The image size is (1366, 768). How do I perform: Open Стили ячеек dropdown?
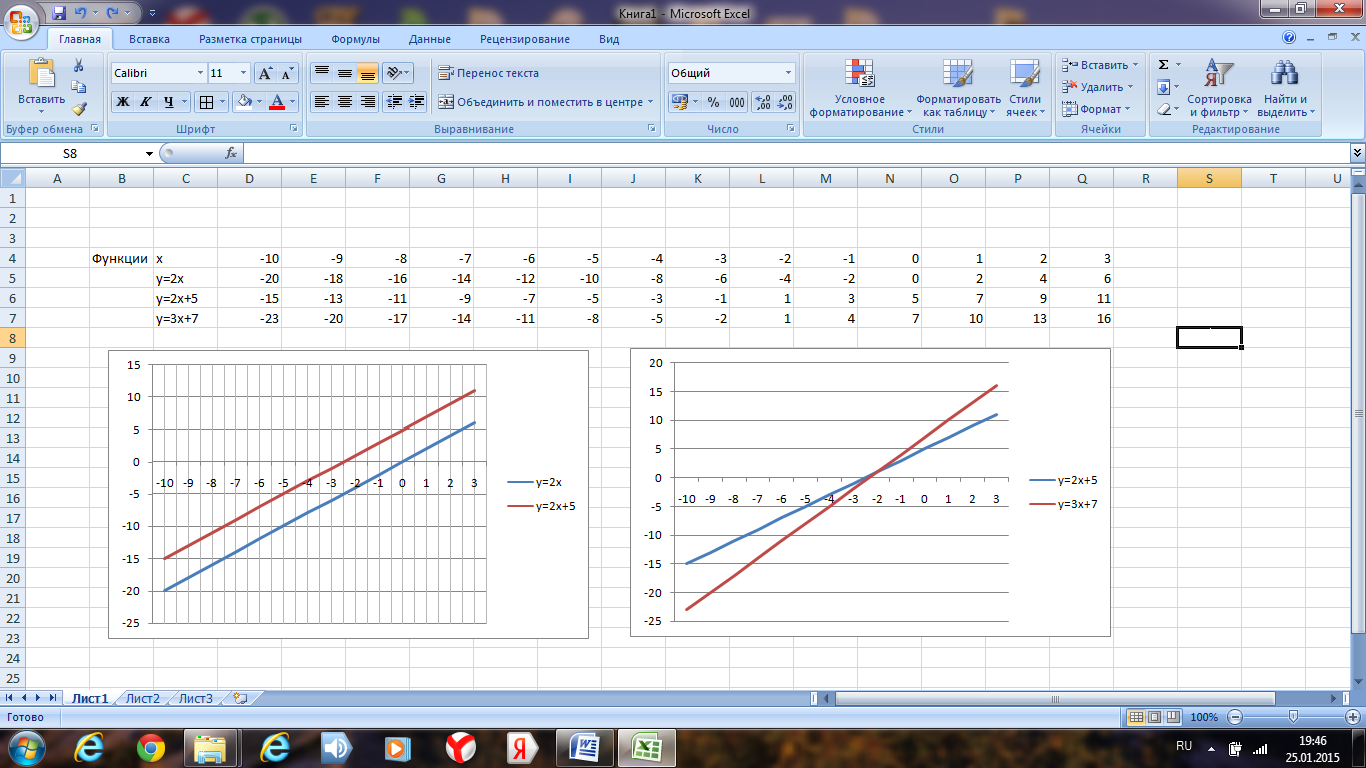pyautogui.click(x=1025, y=88)
